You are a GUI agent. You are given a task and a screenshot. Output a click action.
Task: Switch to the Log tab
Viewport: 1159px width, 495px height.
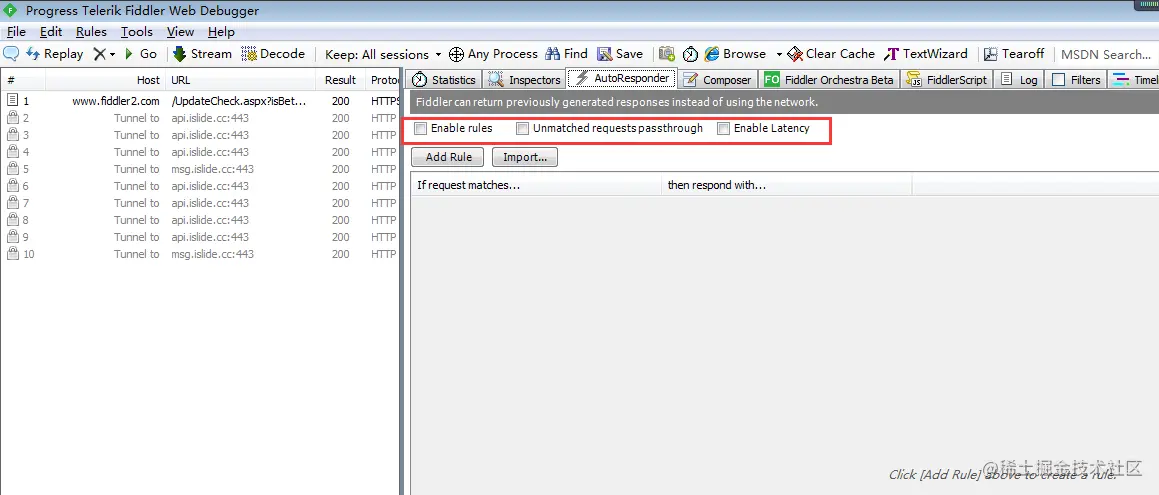(x=1019, y=80)
